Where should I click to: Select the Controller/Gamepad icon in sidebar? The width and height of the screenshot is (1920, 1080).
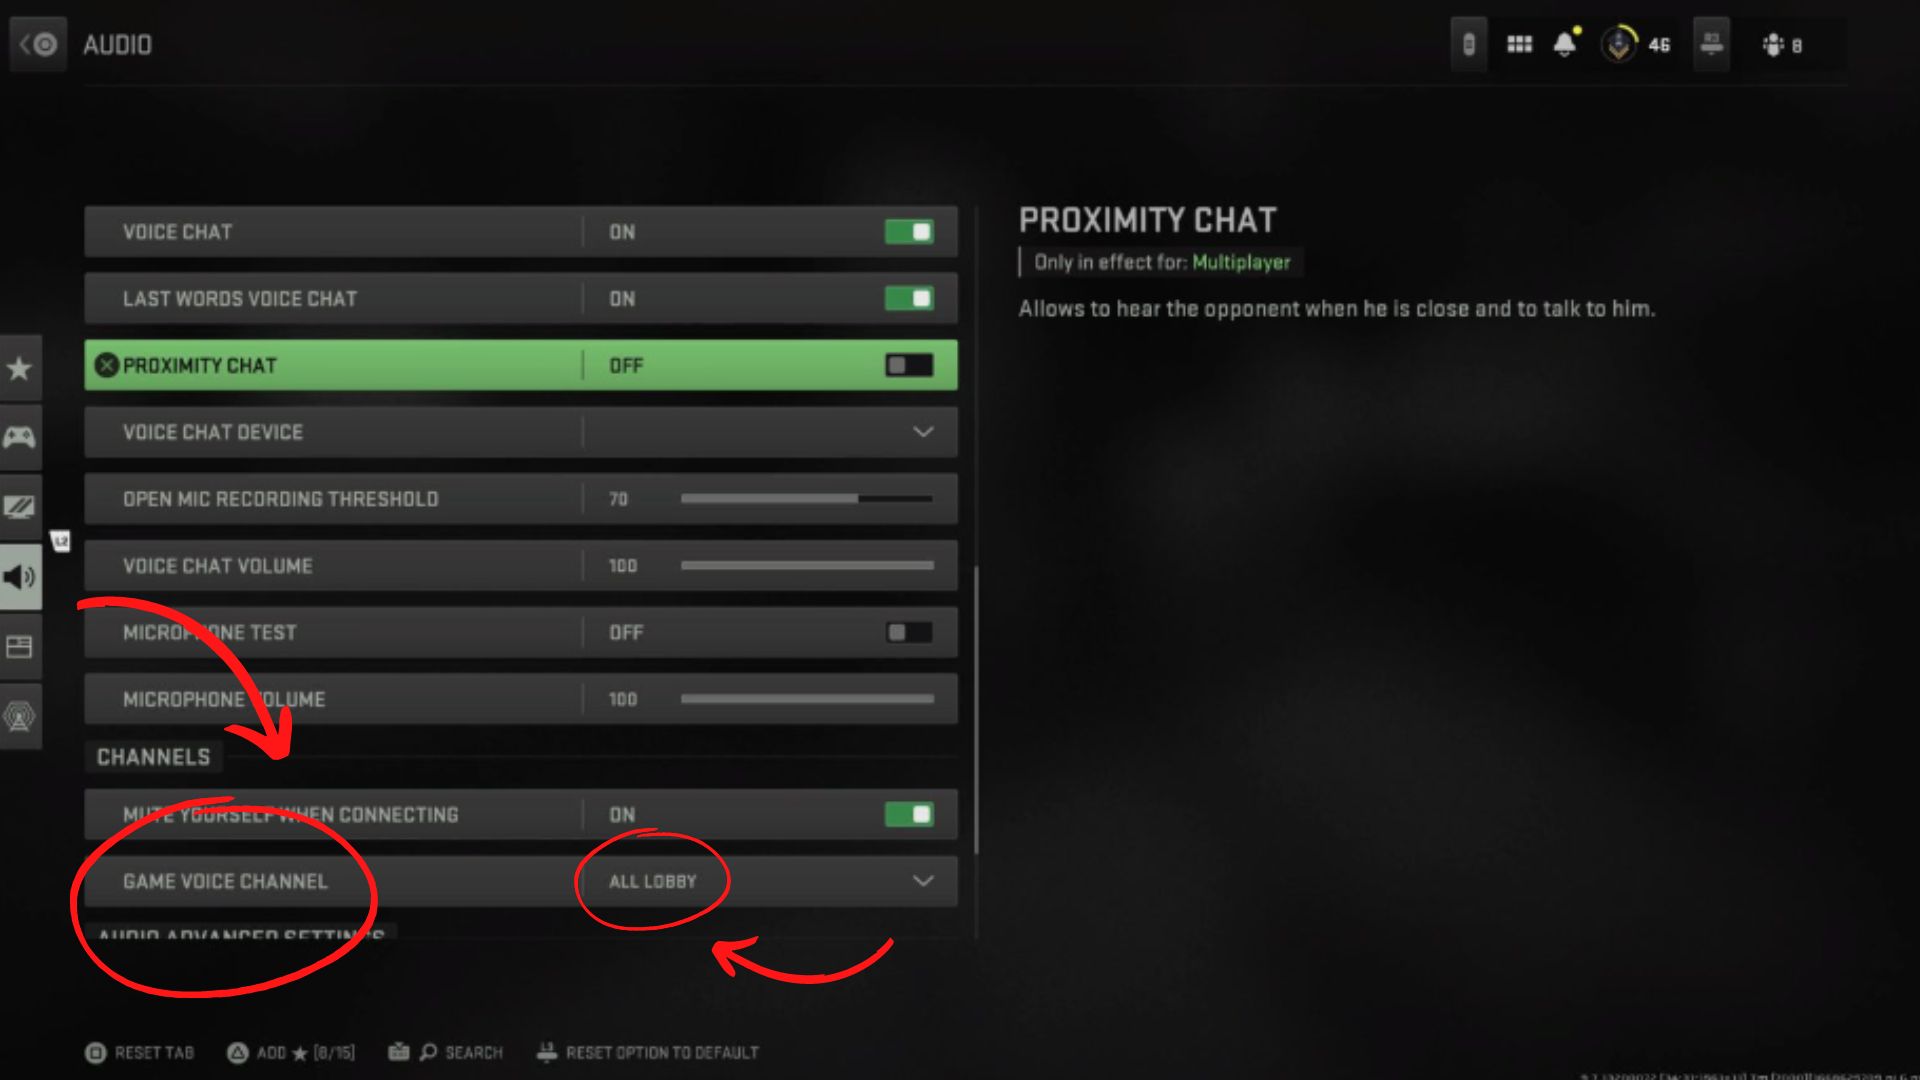point(21,435)
